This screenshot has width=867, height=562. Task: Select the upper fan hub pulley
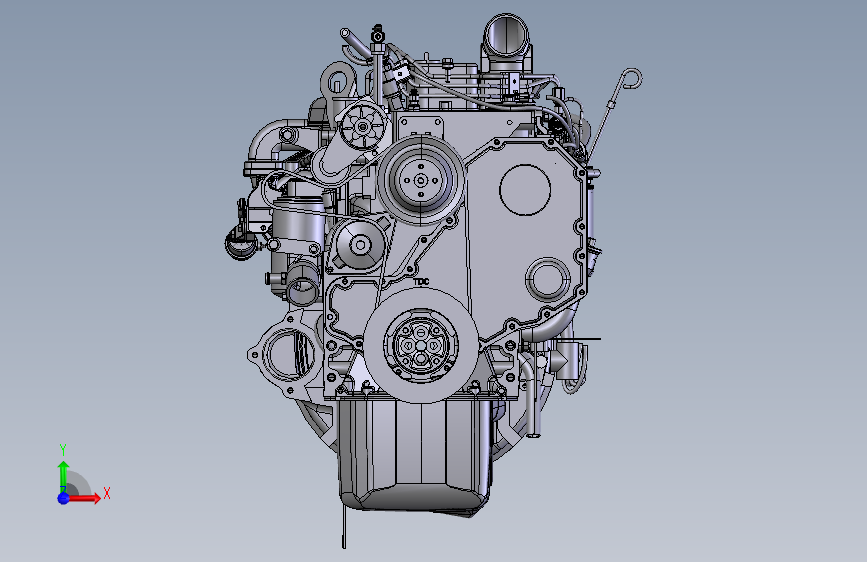pyautogui.click(x=421, y=180)
